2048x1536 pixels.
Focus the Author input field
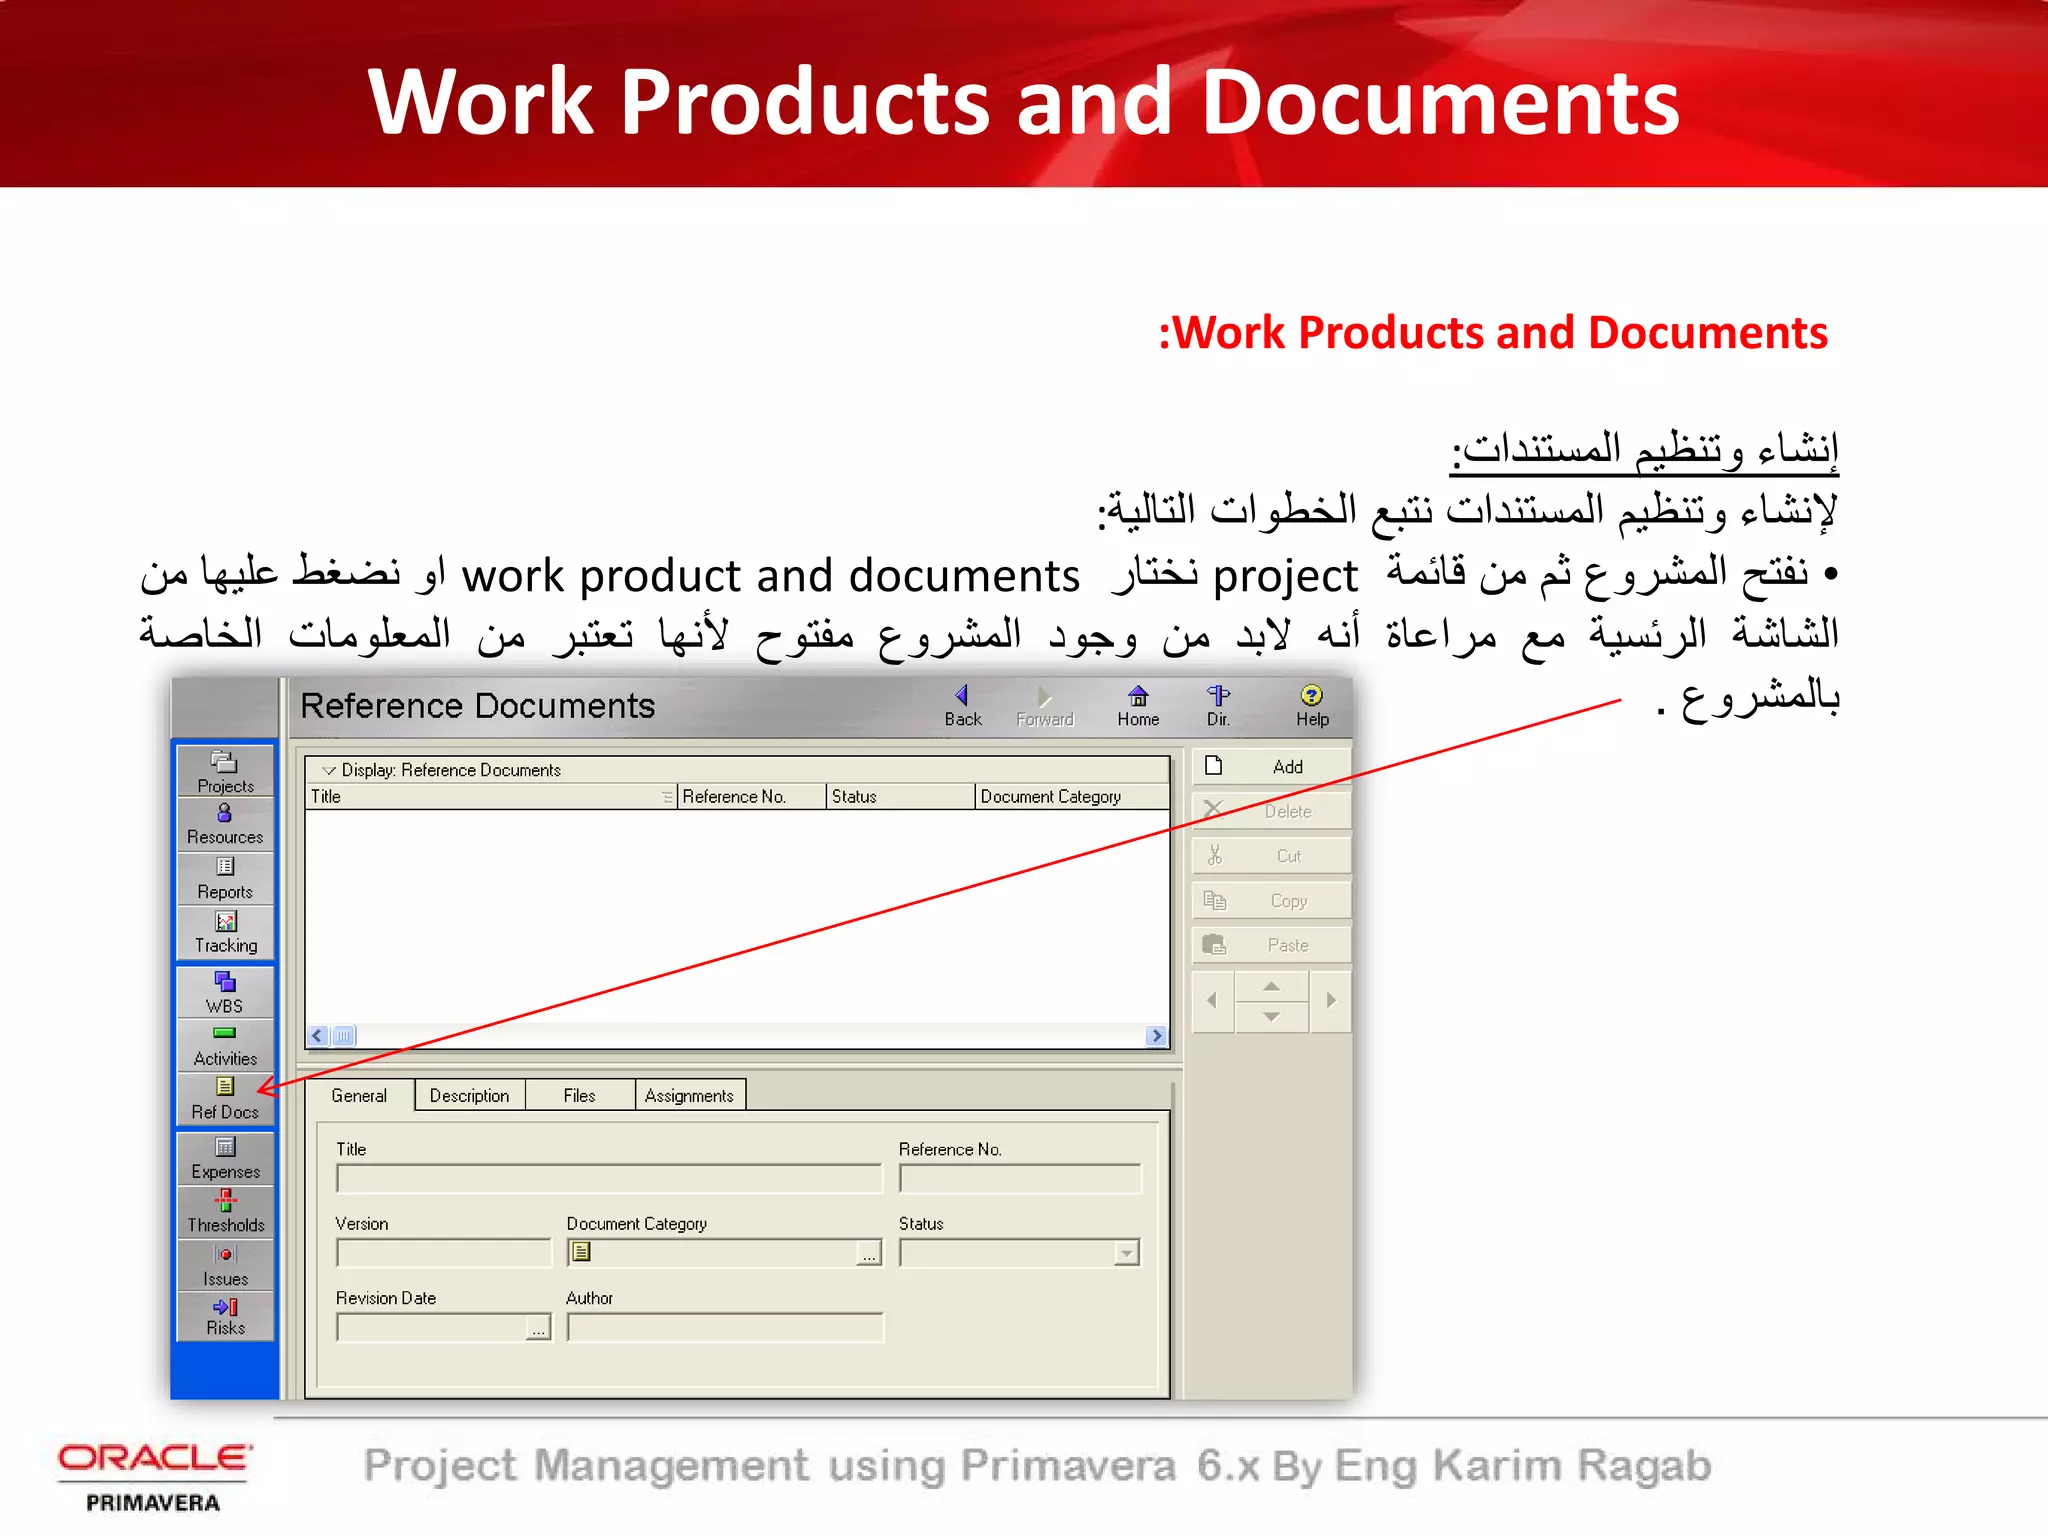tap(725, 1328)
